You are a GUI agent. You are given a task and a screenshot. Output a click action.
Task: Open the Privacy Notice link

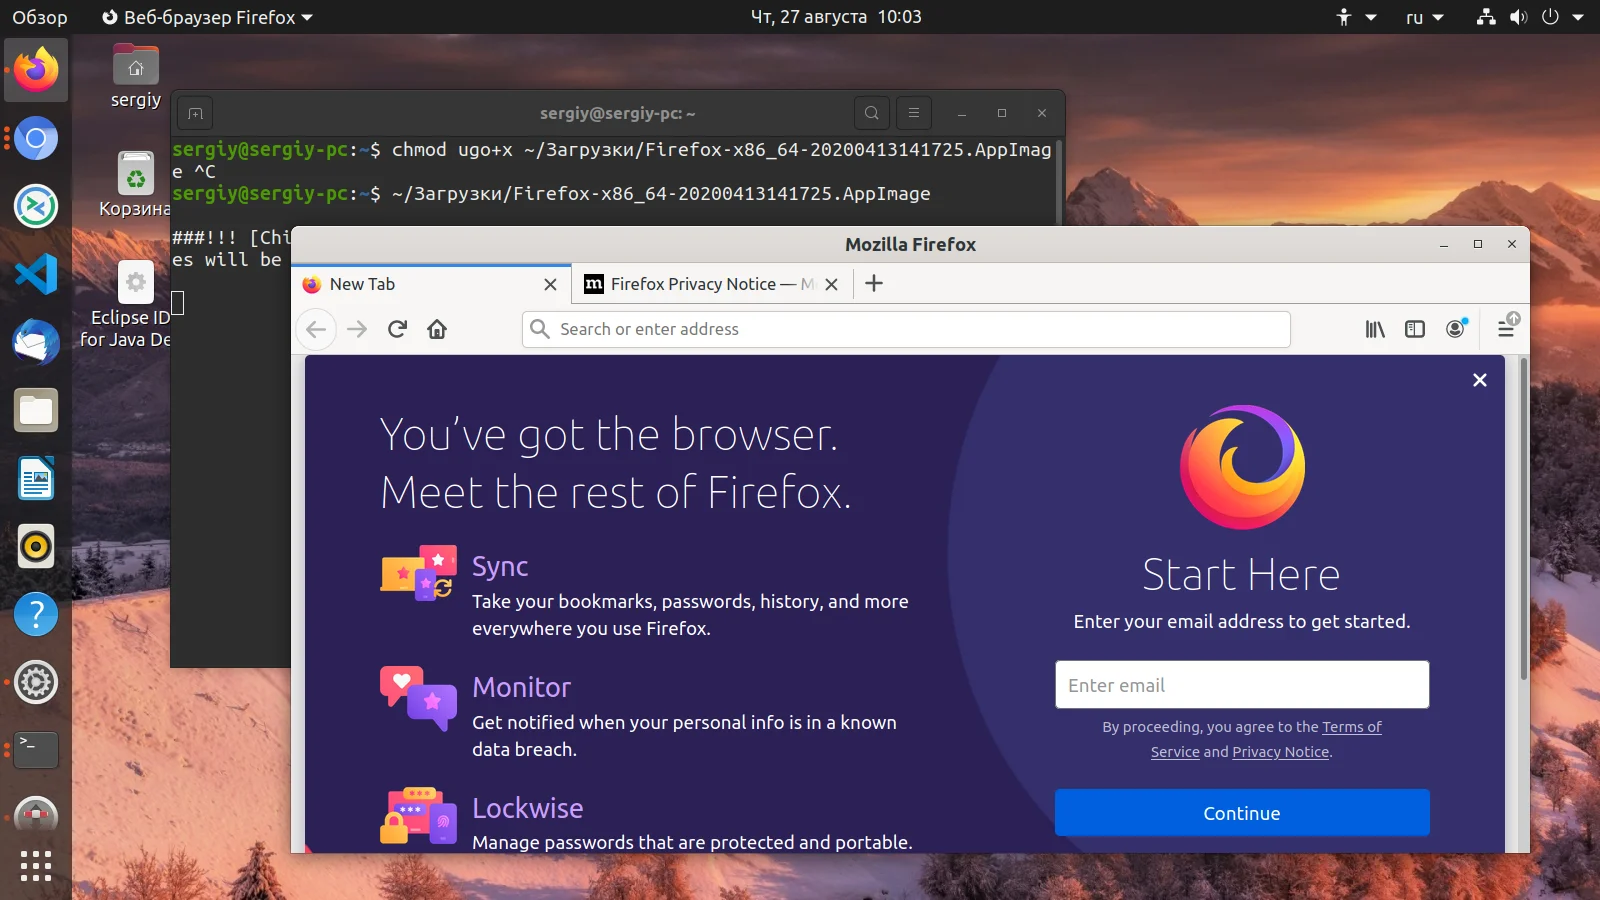1281,752
